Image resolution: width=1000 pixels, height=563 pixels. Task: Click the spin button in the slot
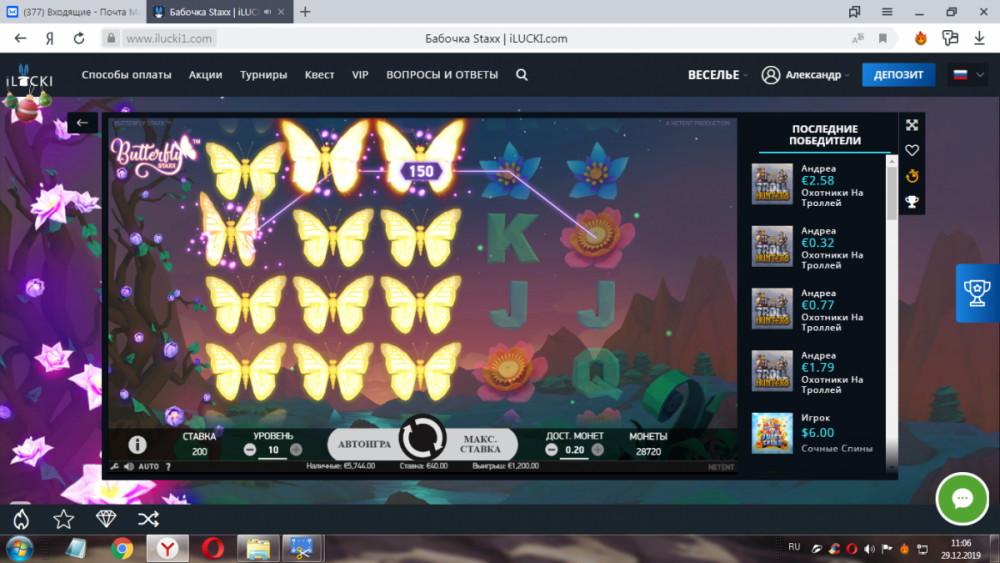(422, 439)
